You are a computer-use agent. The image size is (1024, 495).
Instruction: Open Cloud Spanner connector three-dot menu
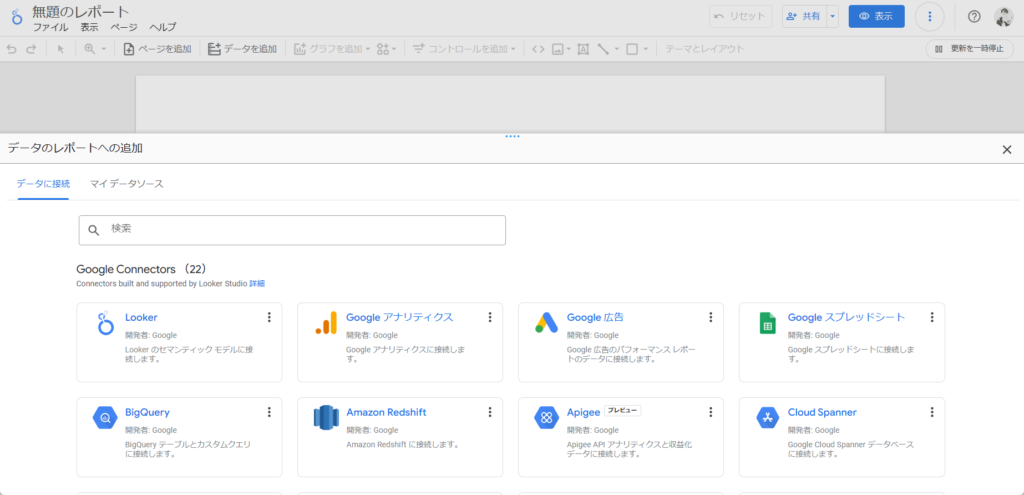click(932, 412)
